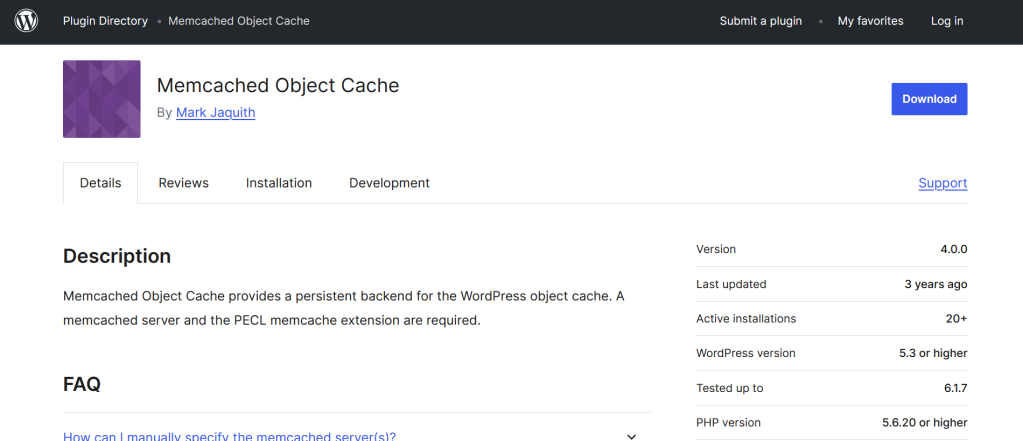
Task: Select the Details tab
Action: tap(100, 183)
